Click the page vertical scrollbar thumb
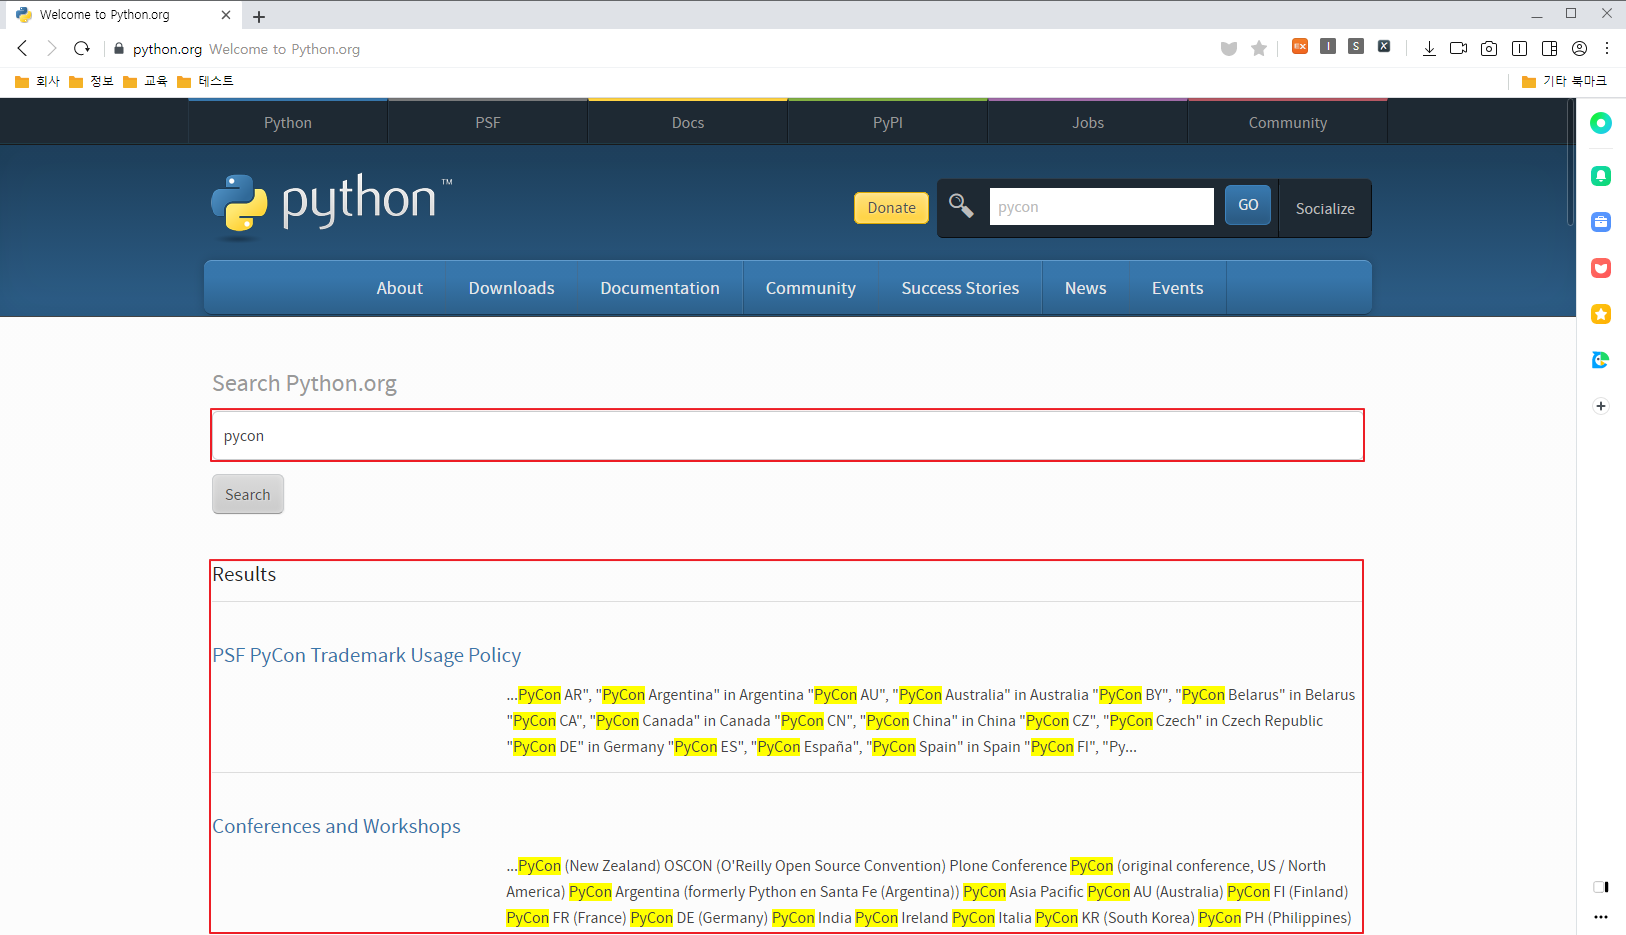Viewport: 1626px width, 935px height. click(1569, 162)
